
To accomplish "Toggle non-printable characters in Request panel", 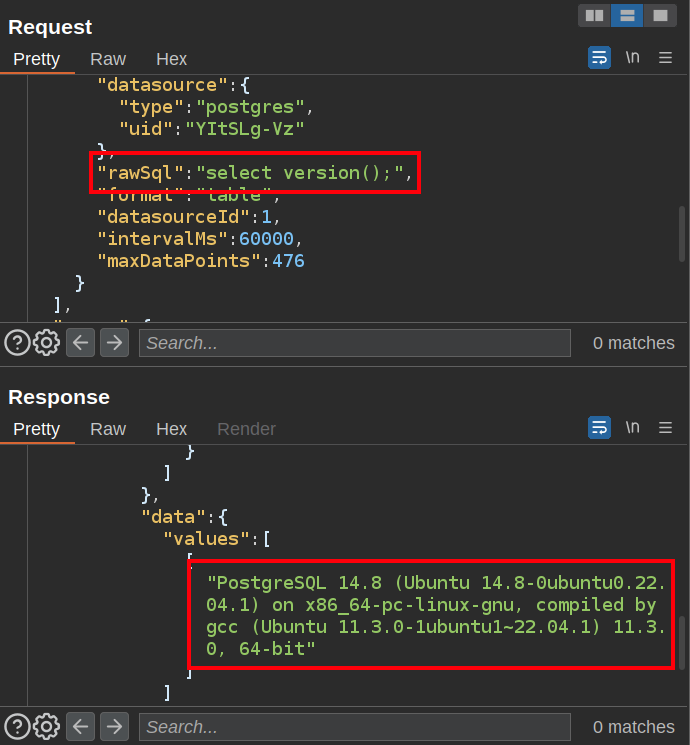I will (x=632, y=58).
